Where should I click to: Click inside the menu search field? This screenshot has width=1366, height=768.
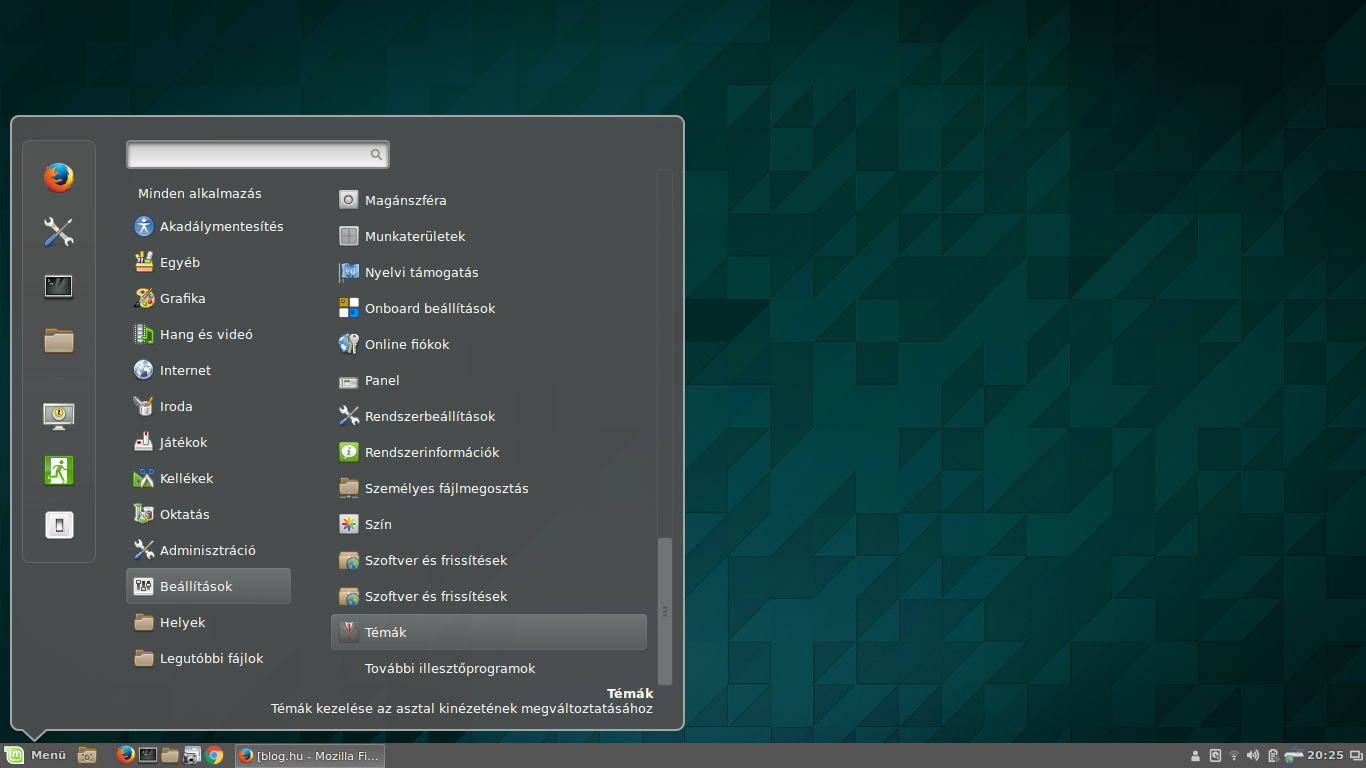257,154
